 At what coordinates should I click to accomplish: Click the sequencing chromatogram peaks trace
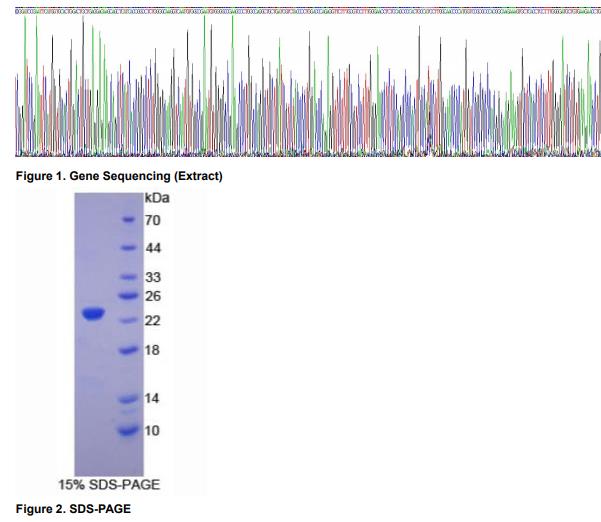point(300,100)
